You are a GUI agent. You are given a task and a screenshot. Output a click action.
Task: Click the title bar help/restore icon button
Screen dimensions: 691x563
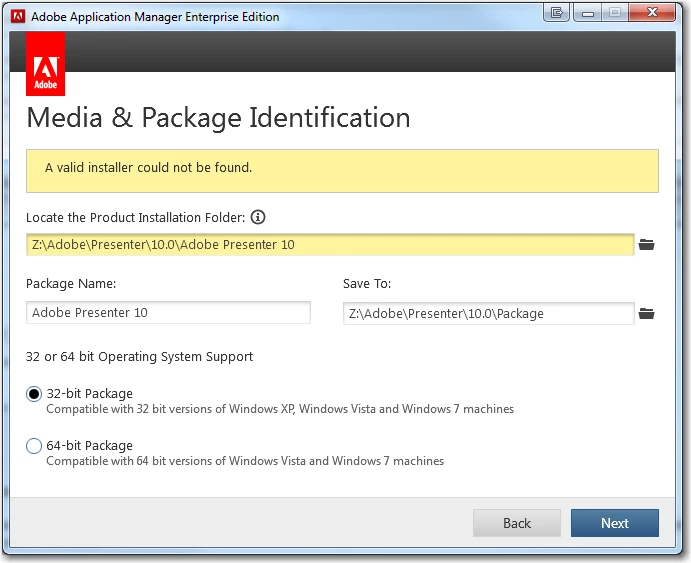pyautogui.click(x=557, y=12)
